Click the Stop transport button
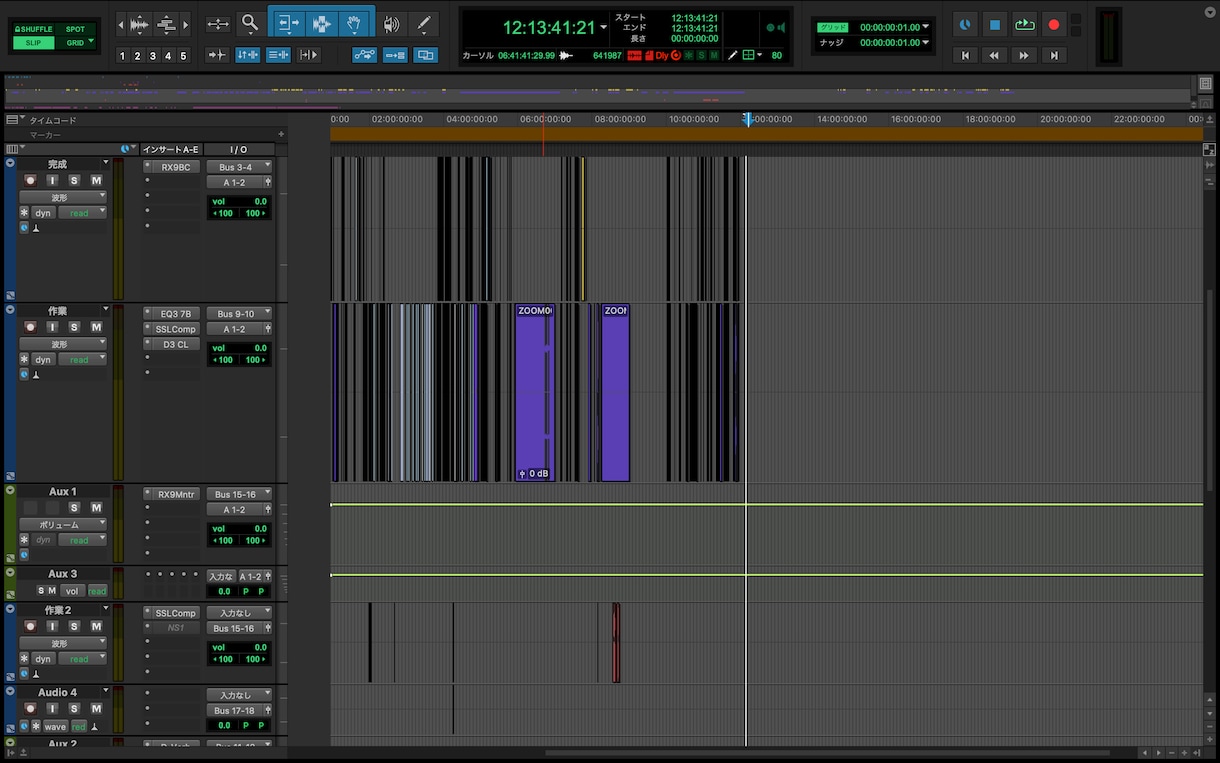 click(994, 25)
